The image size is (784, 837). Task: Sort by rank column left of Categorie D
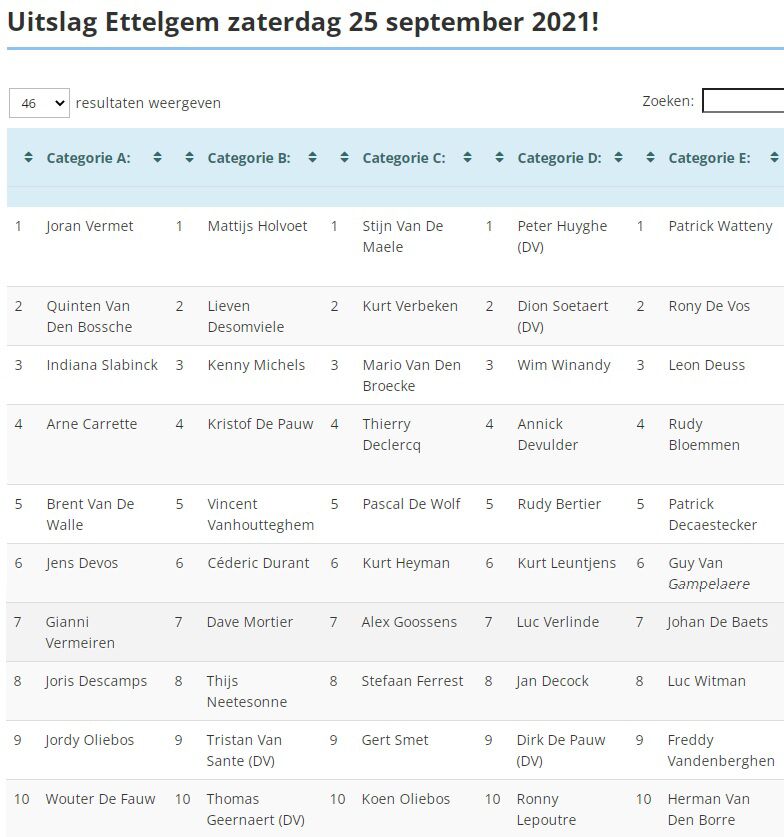click(x=500, y=157)
